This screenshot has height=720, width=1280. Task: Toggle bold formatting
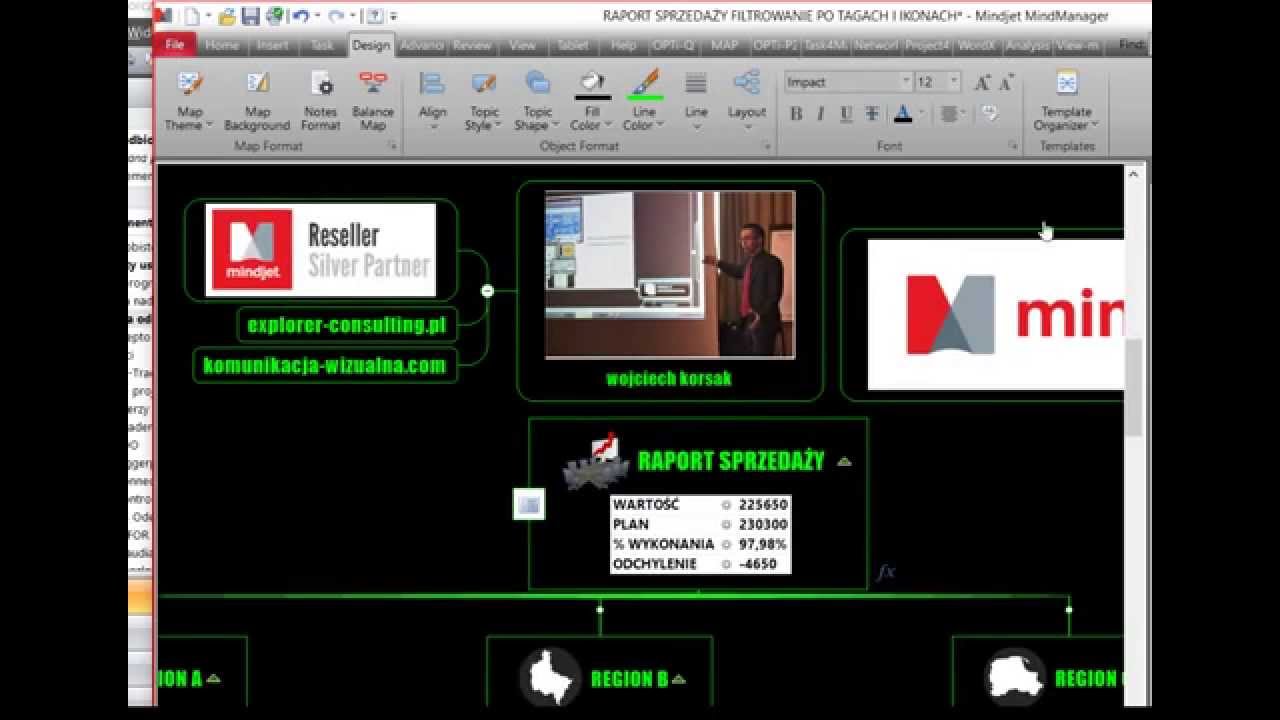pyautogui.click(x=796, y=114)
